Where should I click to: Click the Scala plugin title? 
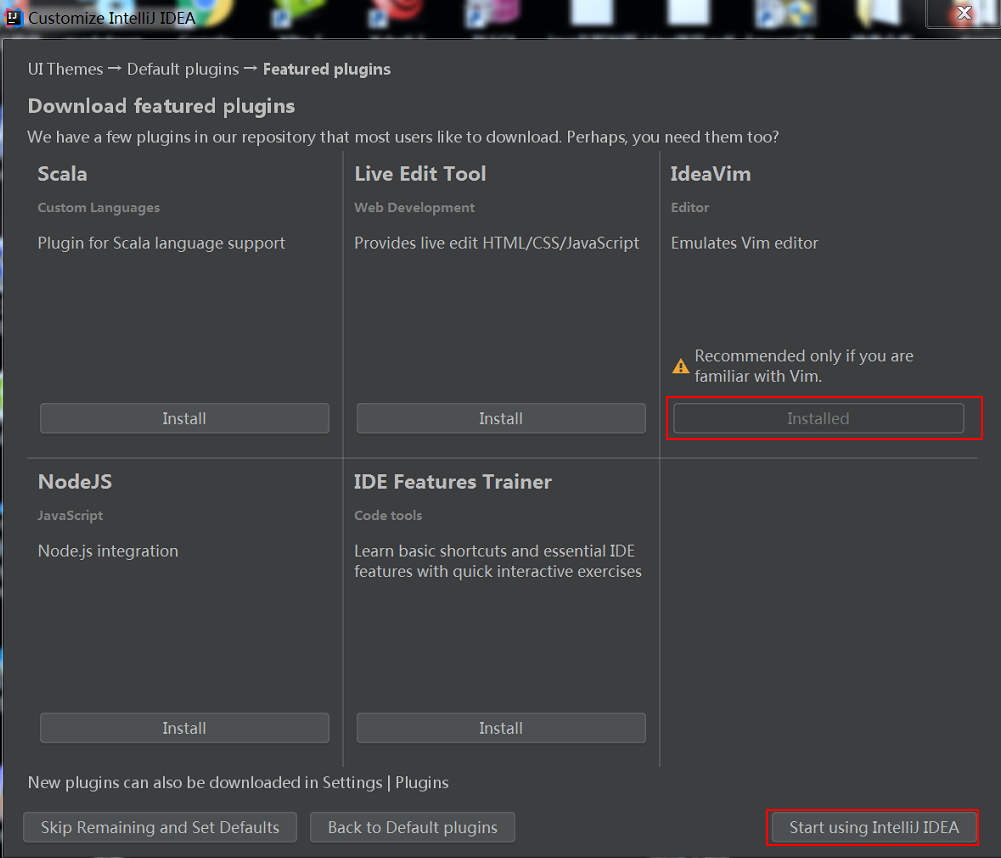63,174
